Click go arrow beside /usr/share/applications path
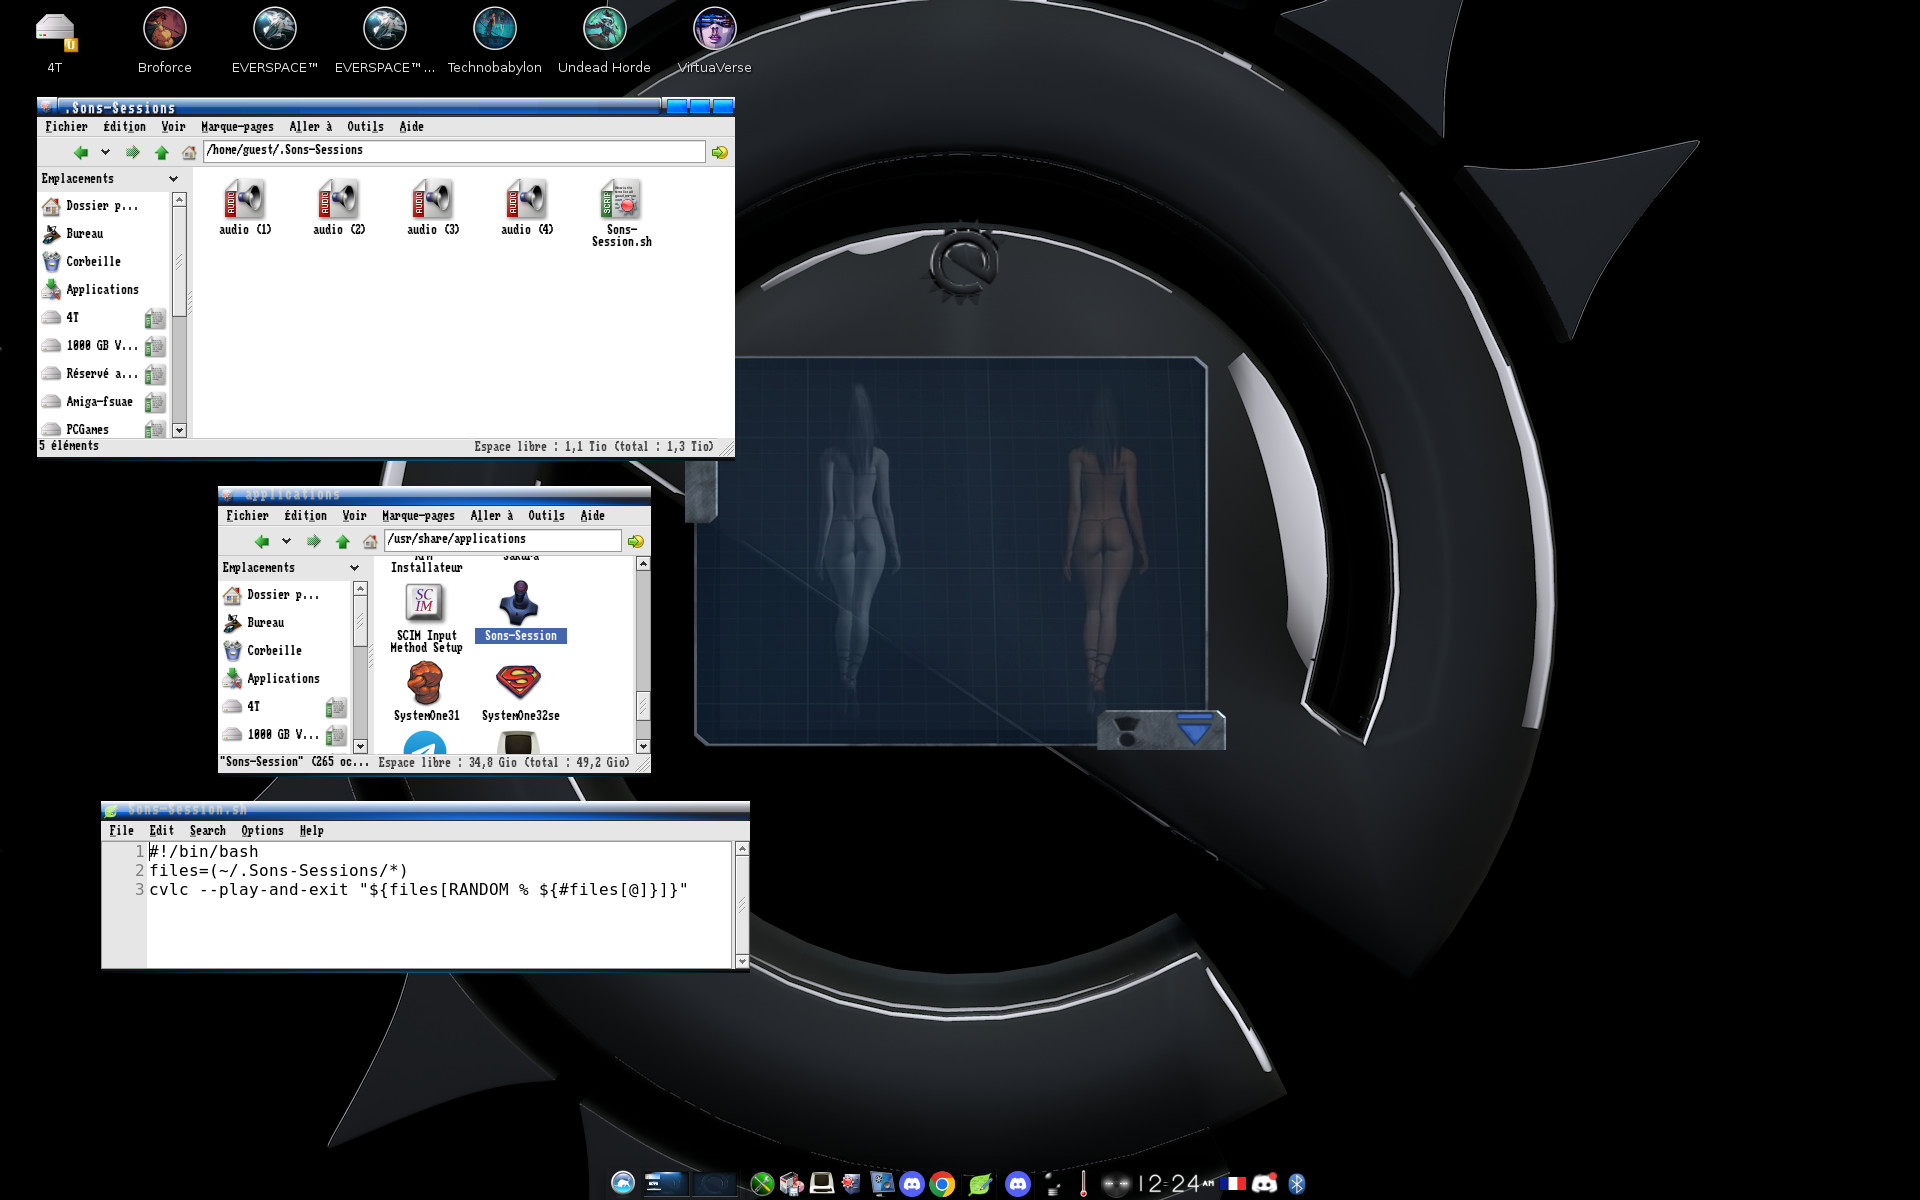This screenshot has height=1200, width=1920. [x=635, y=541]
